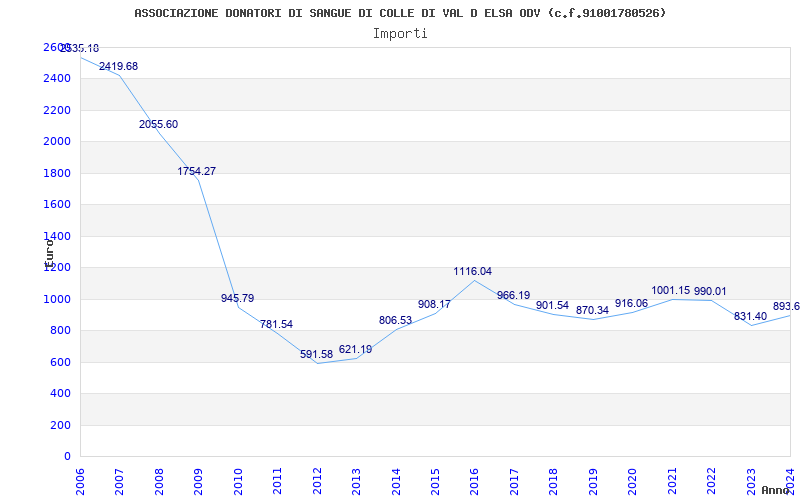The width and height of the screenshot is (800, 500).
Task: Click the 2419.68 data label for 2007
Action: [x=118, y=66]
